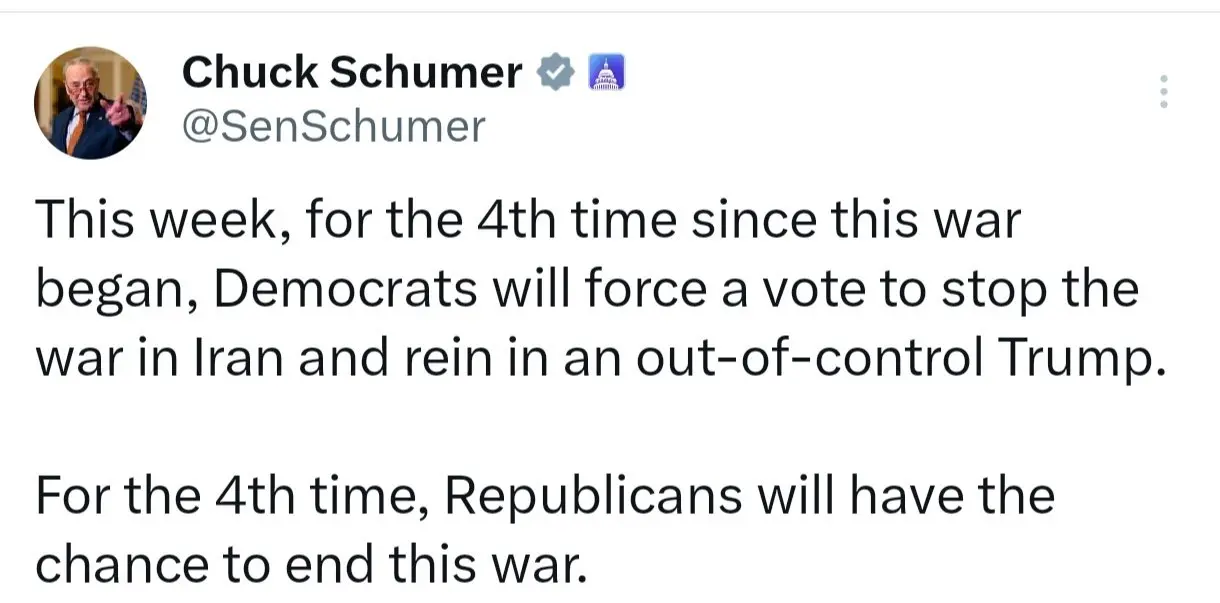Screen dimensions: 1220x603
Task: Click the blue verified checkmark badge
Action: click(x=556, y=73)
